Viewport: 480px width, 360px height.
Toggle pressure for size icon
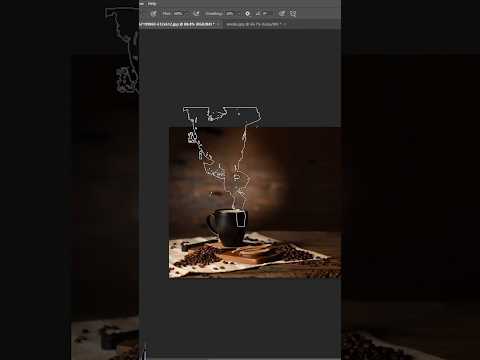282,14
